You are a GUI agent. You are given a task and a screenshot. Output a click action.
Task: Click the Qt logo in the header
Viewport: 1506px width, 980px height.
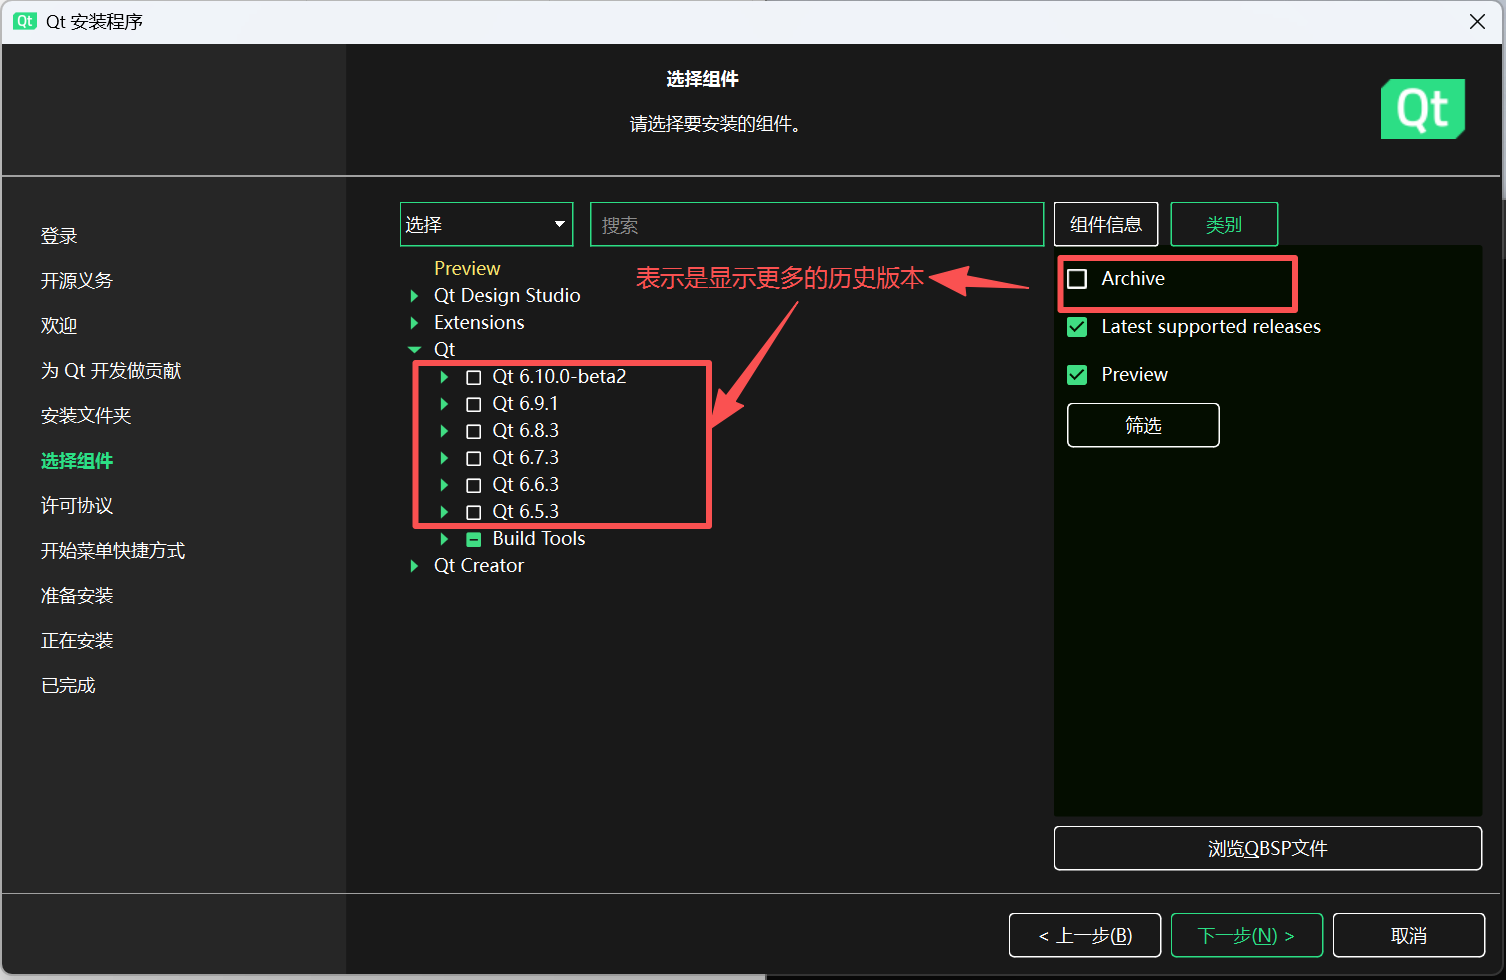[1422, 109]
